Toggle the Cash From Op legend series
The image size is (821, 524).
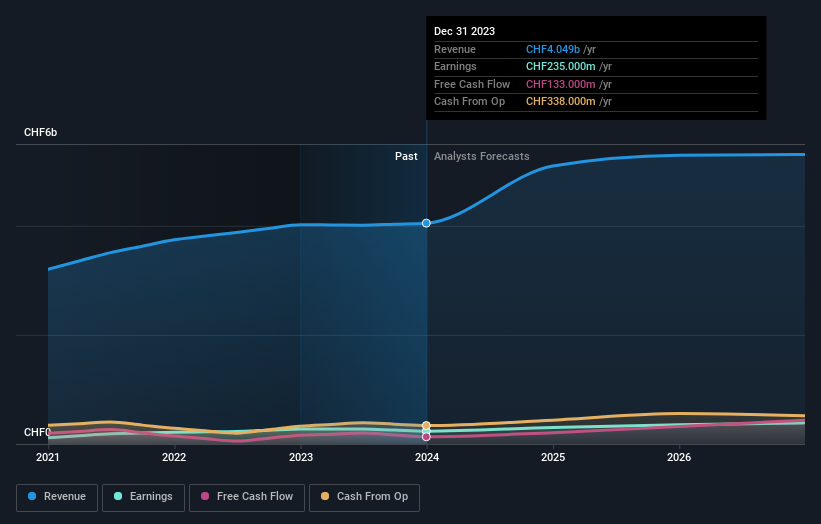364,497
